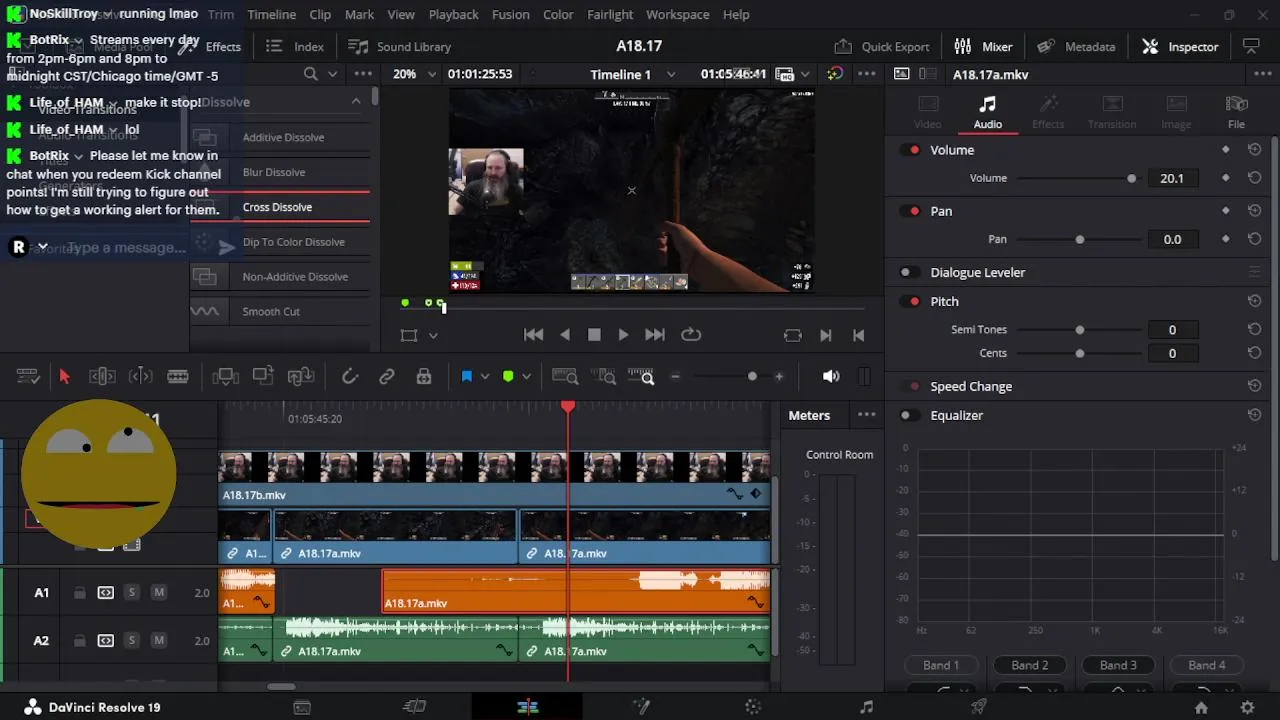This screenshot has height=720, width=1280.
Task: Open Meters panel options menu
Action: (x=866, y=415)
